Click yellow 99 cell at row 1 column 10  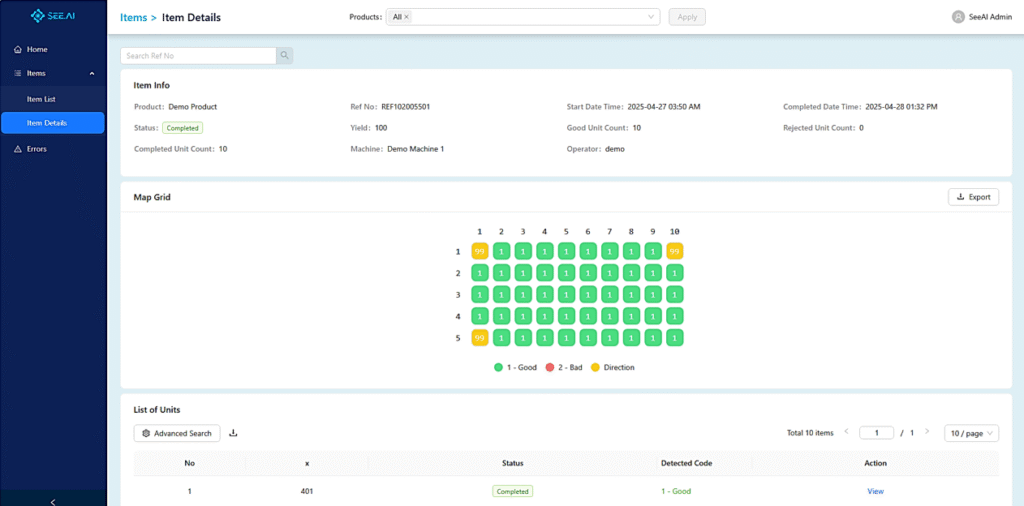click(x=675, y=251)
